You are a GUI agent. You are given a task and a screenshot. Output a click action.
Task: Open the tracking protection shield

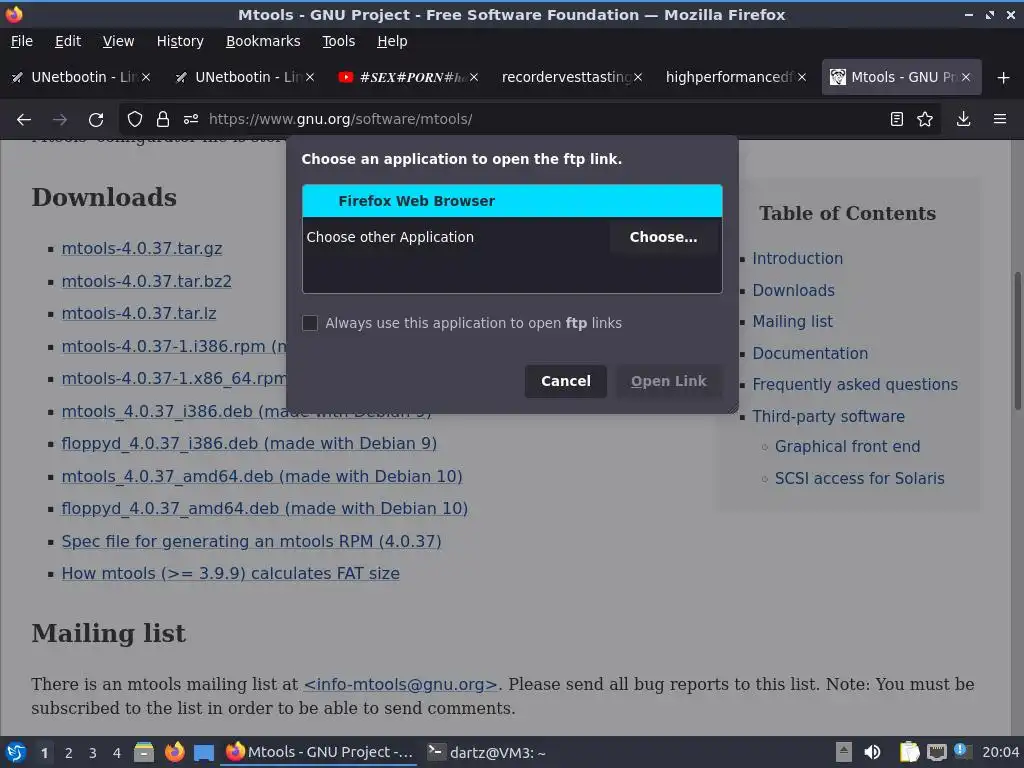click(135, 120)
